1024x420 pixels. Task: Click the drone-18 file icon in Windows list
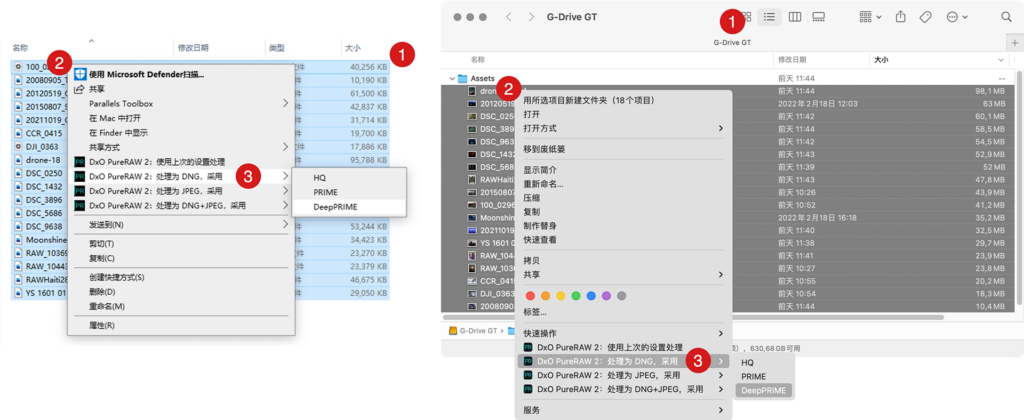click(x=18, y=160)
